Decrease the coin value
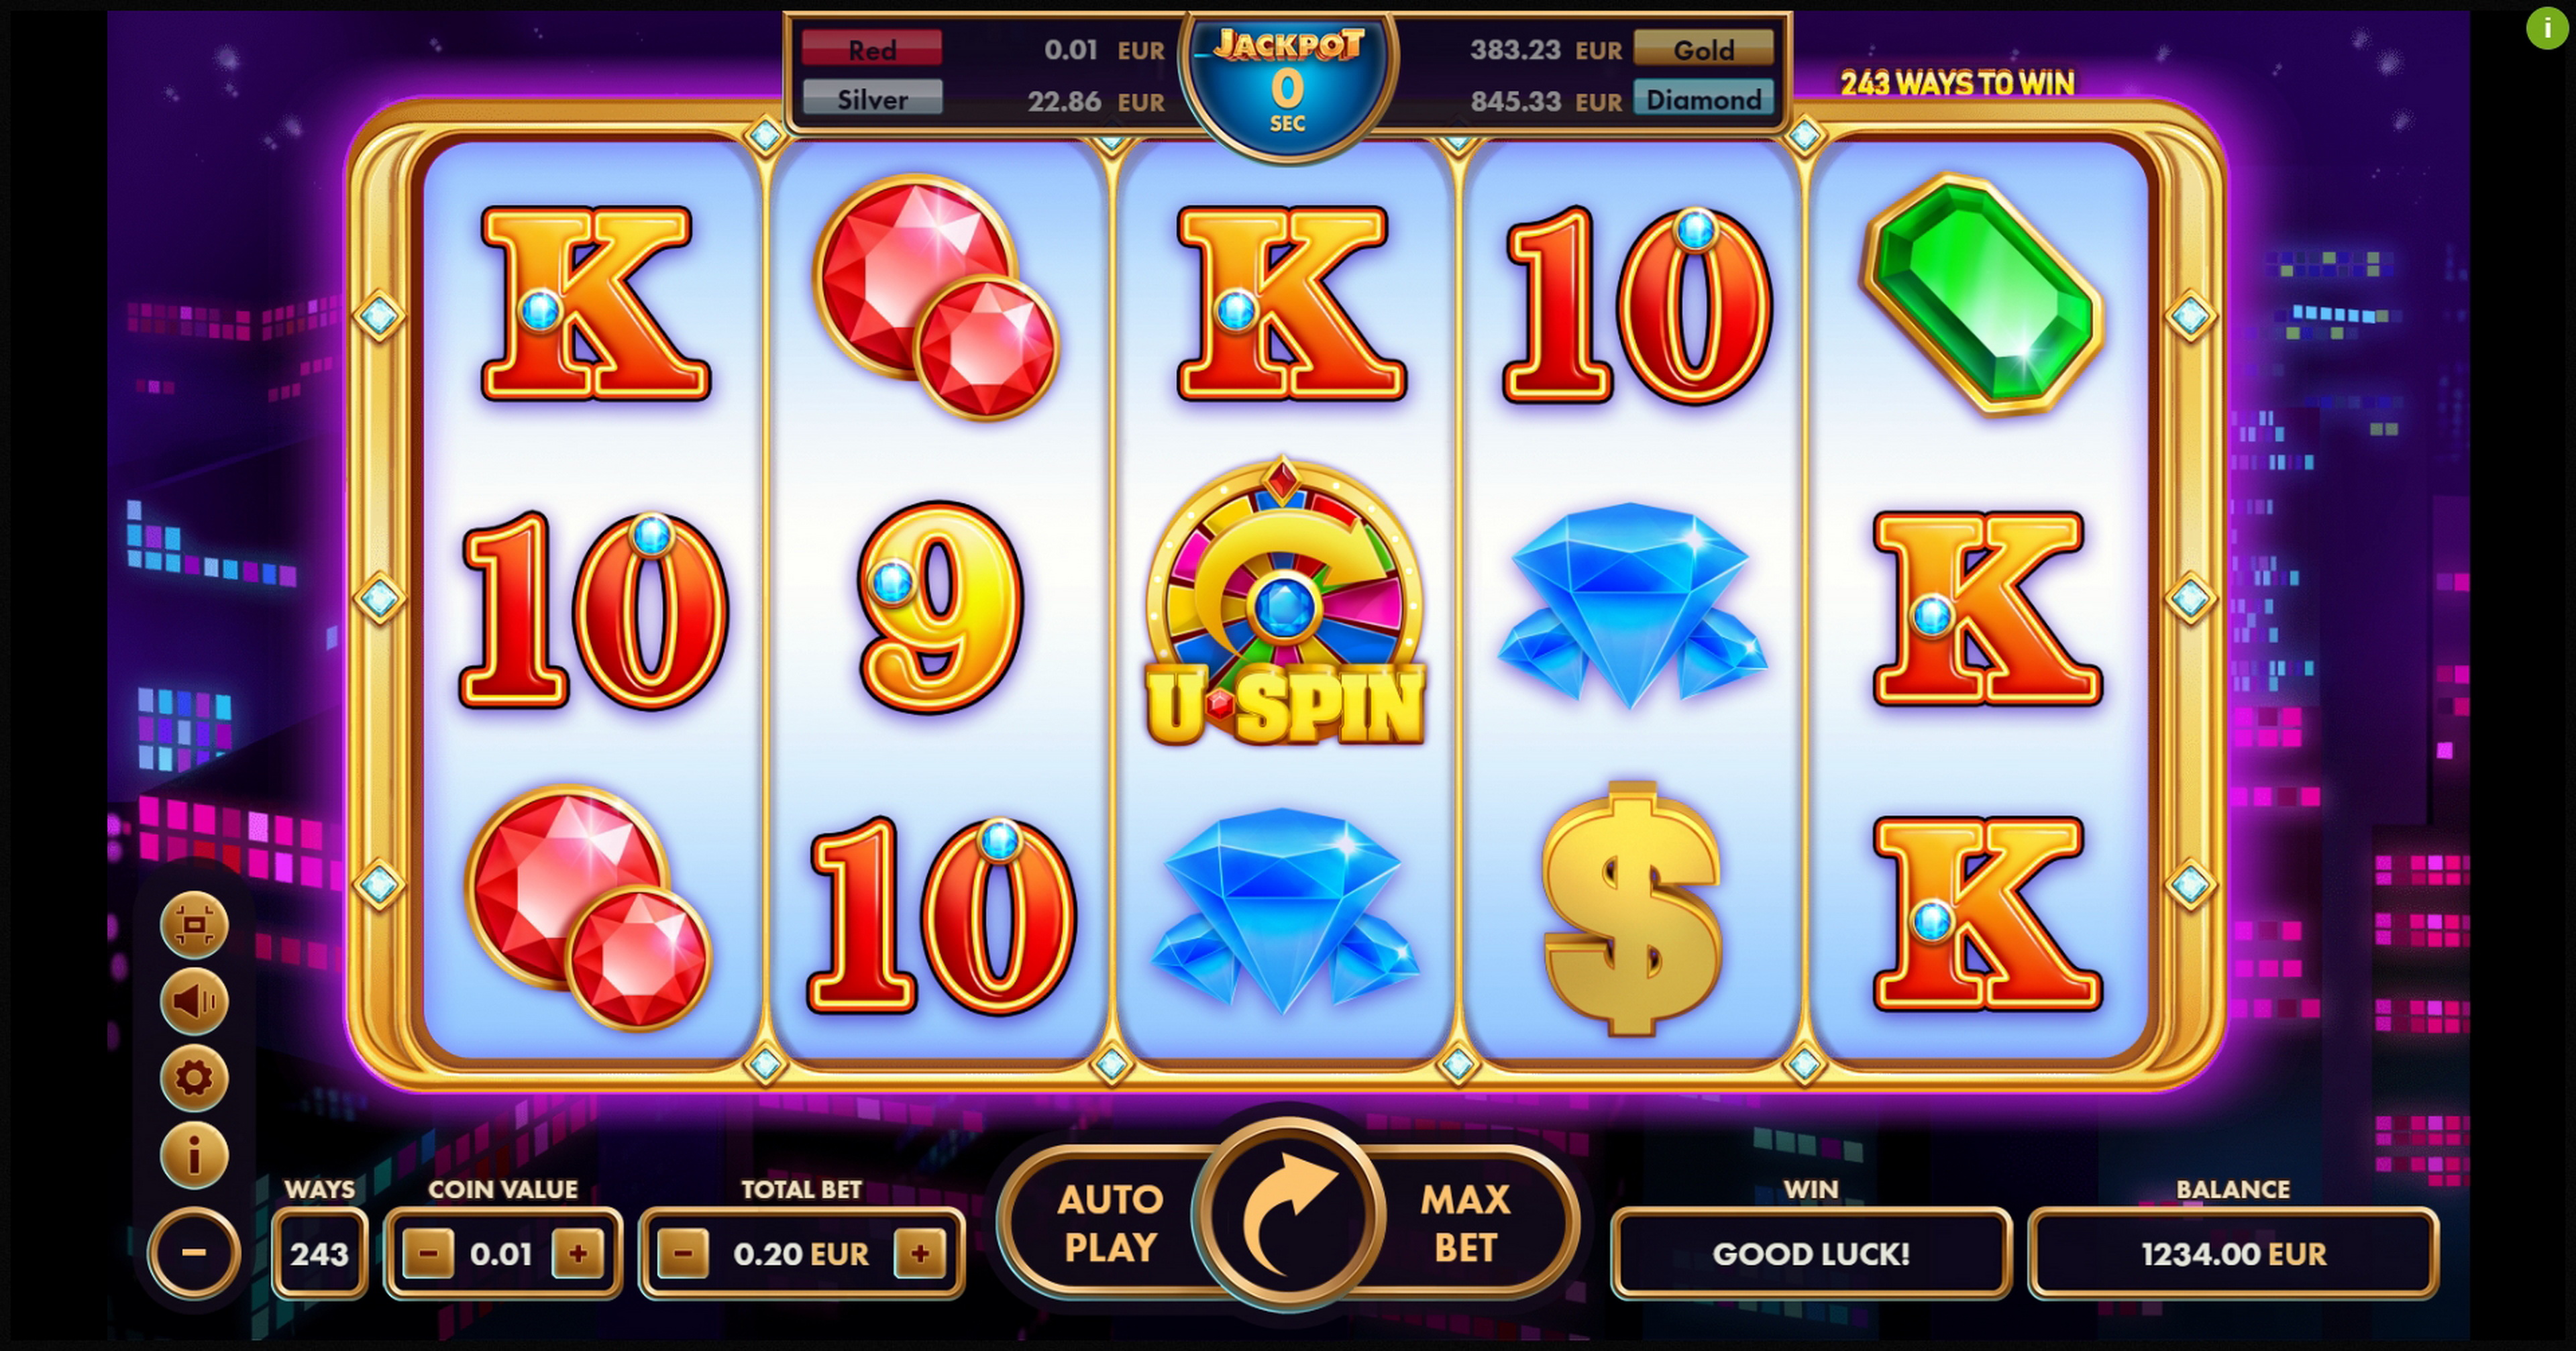The width and height of the screenshot is (2576, 1351). pos(428,1253)
